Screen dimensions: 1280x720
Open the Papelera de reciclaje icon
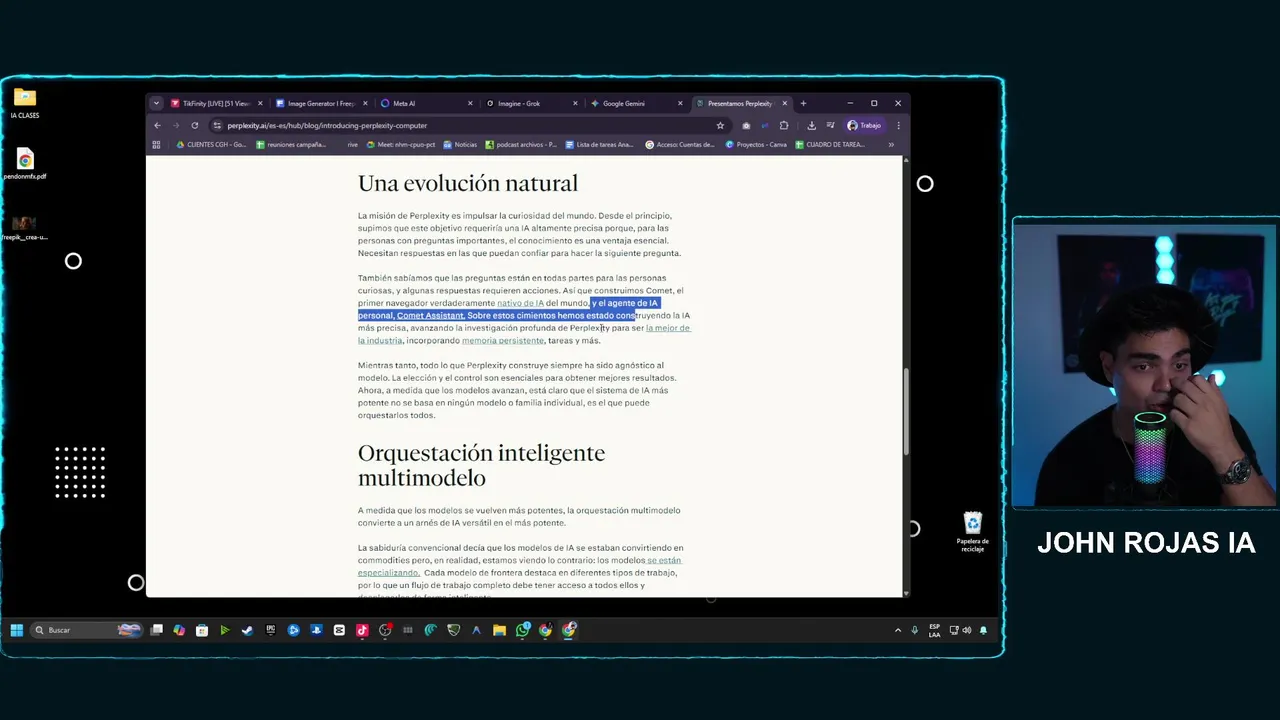pyautogui.click(x=973, y=531)
